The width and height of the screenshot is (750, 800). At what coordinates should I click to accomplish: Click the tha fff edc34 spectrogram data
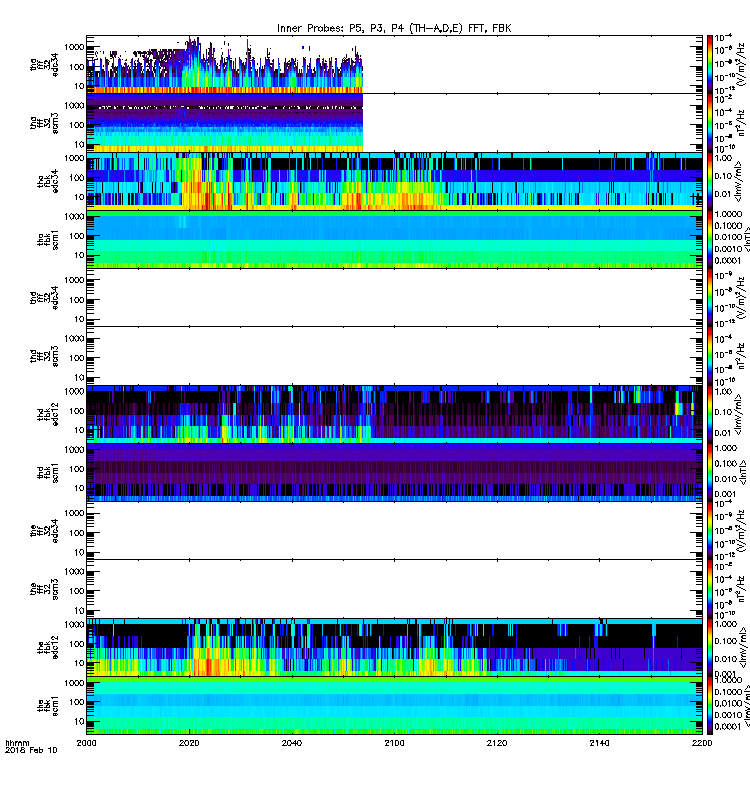click(224, 65)
